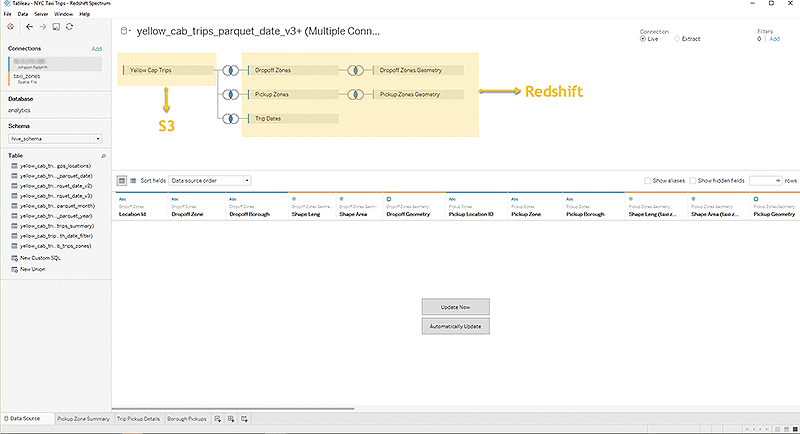Switch to the preview data grid view icon

point(121,181)
